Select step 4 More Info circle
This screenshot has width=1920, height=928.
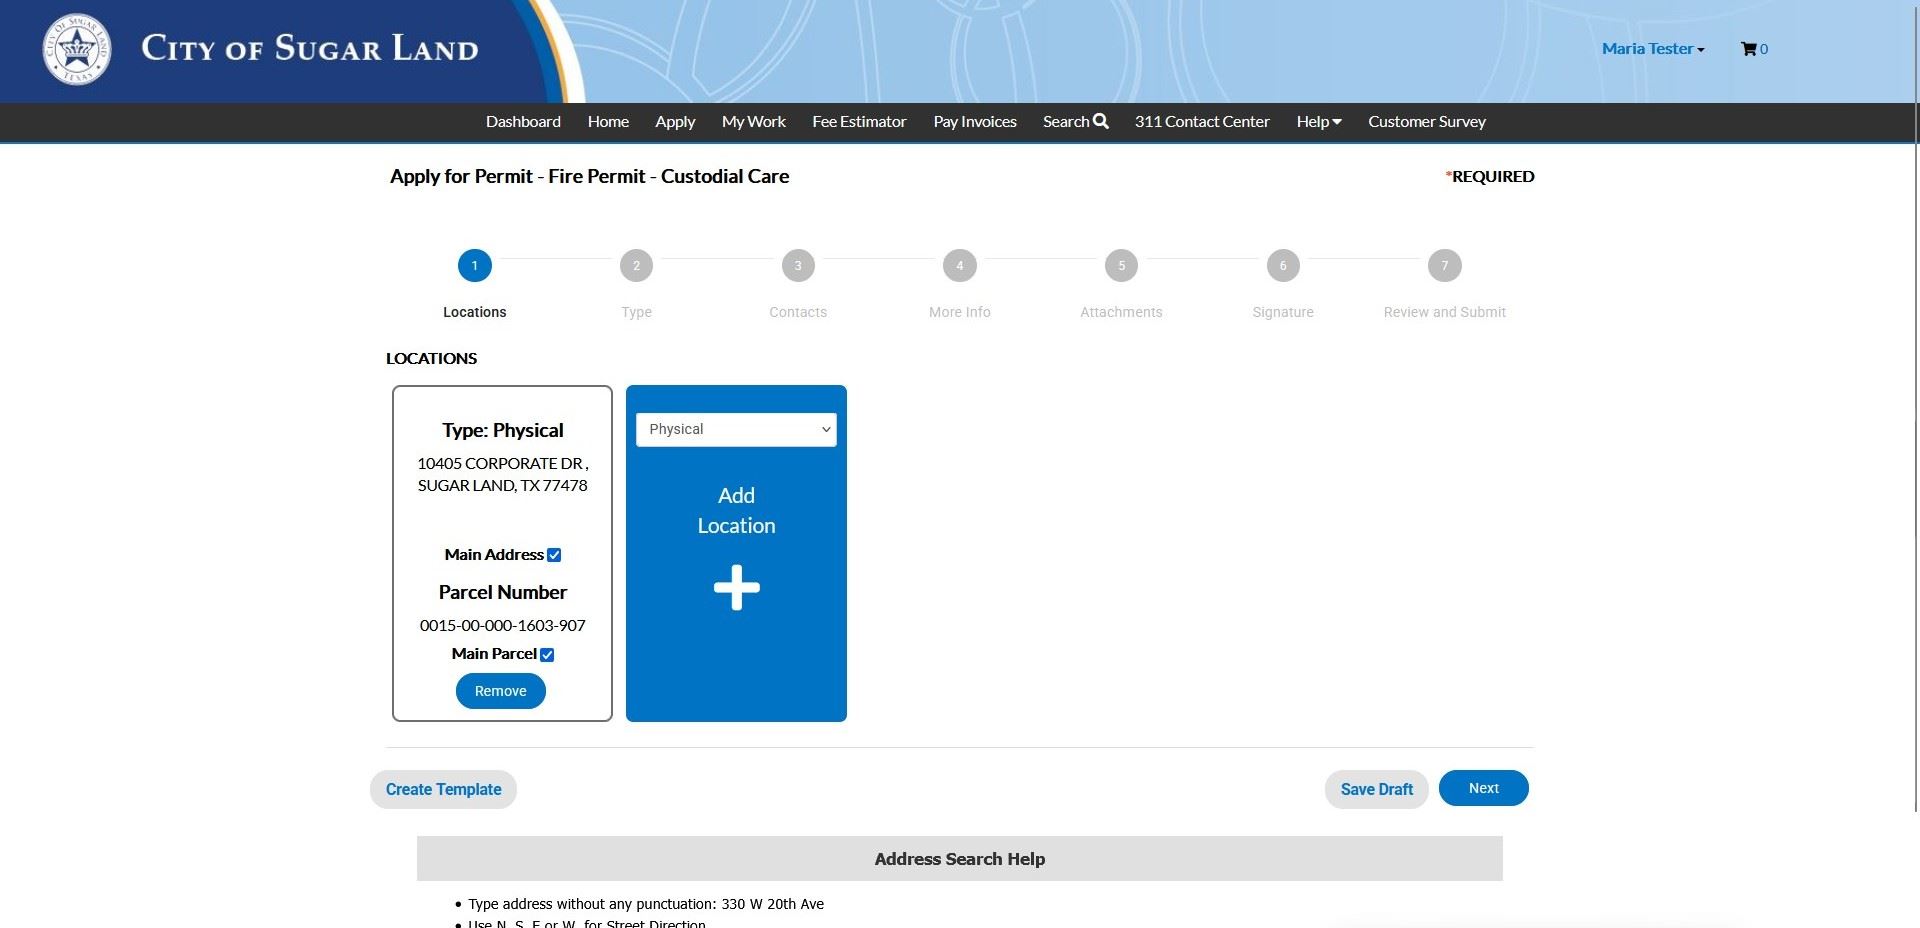[x=959, y=265]
